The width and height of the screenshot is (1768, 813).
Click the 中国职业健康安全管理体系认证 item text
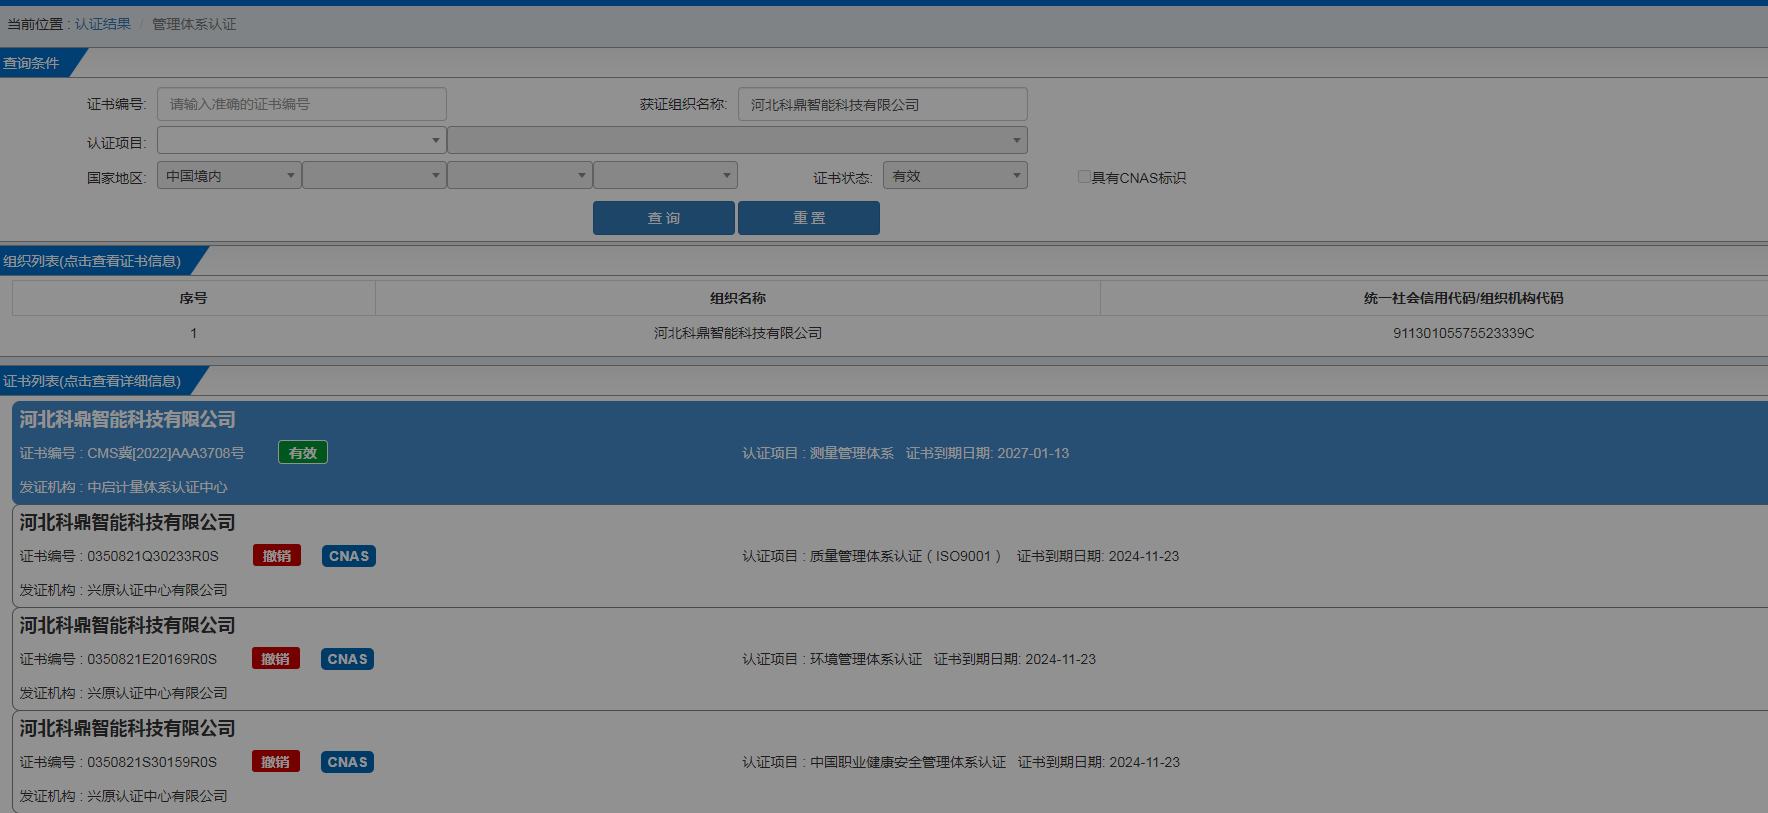(x=908, y=762)
